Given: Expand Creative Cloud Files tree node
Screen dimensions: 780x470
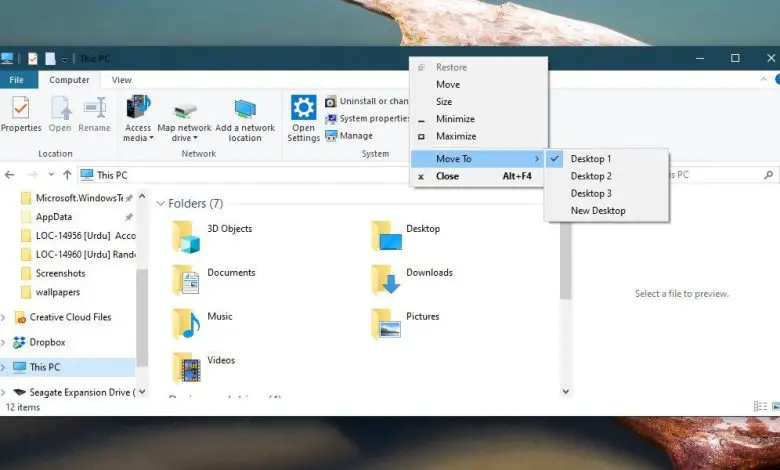Looking at the screenshot, I should (3, 317).
